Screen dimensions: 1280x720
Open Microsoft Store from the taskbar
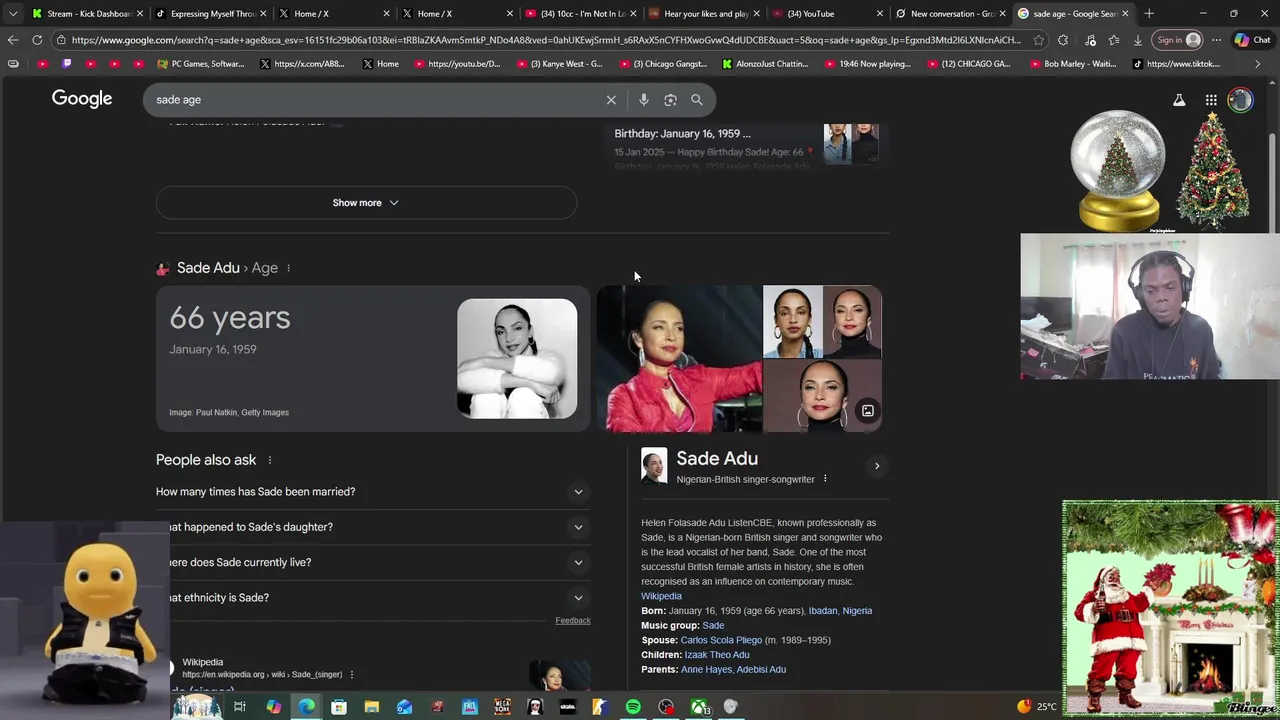point(339,707)
